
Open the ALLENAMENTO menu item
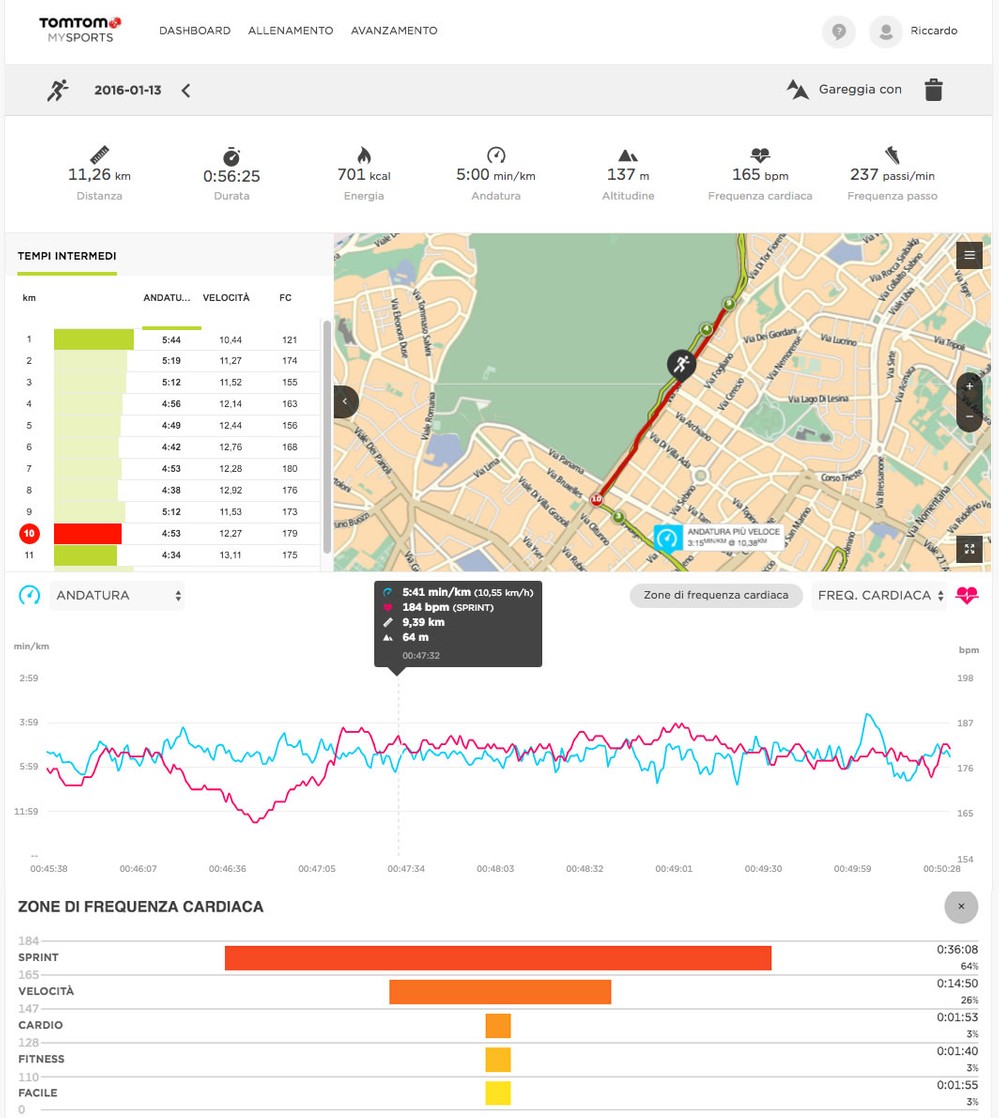(290, 31)
